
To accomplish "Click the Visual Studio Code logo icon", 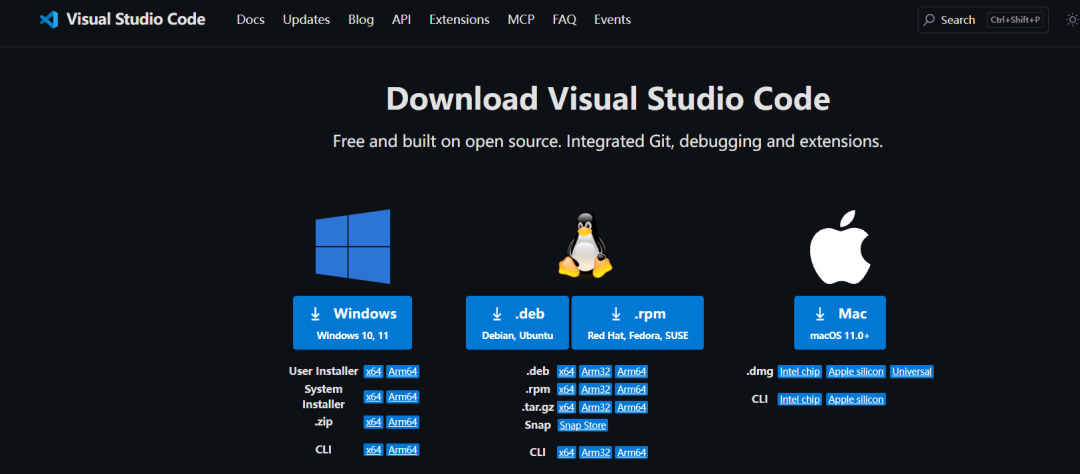I will point(48,19).
